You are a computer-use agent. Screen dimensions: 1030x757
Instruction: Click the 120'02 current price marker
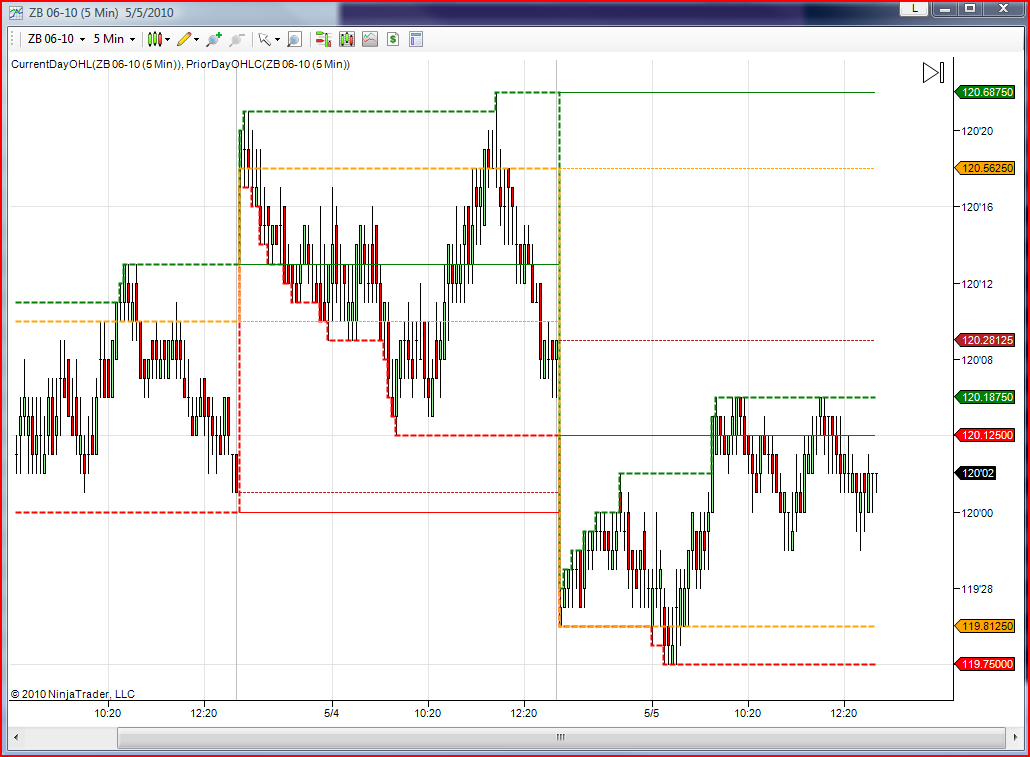(x=975, y=473)
